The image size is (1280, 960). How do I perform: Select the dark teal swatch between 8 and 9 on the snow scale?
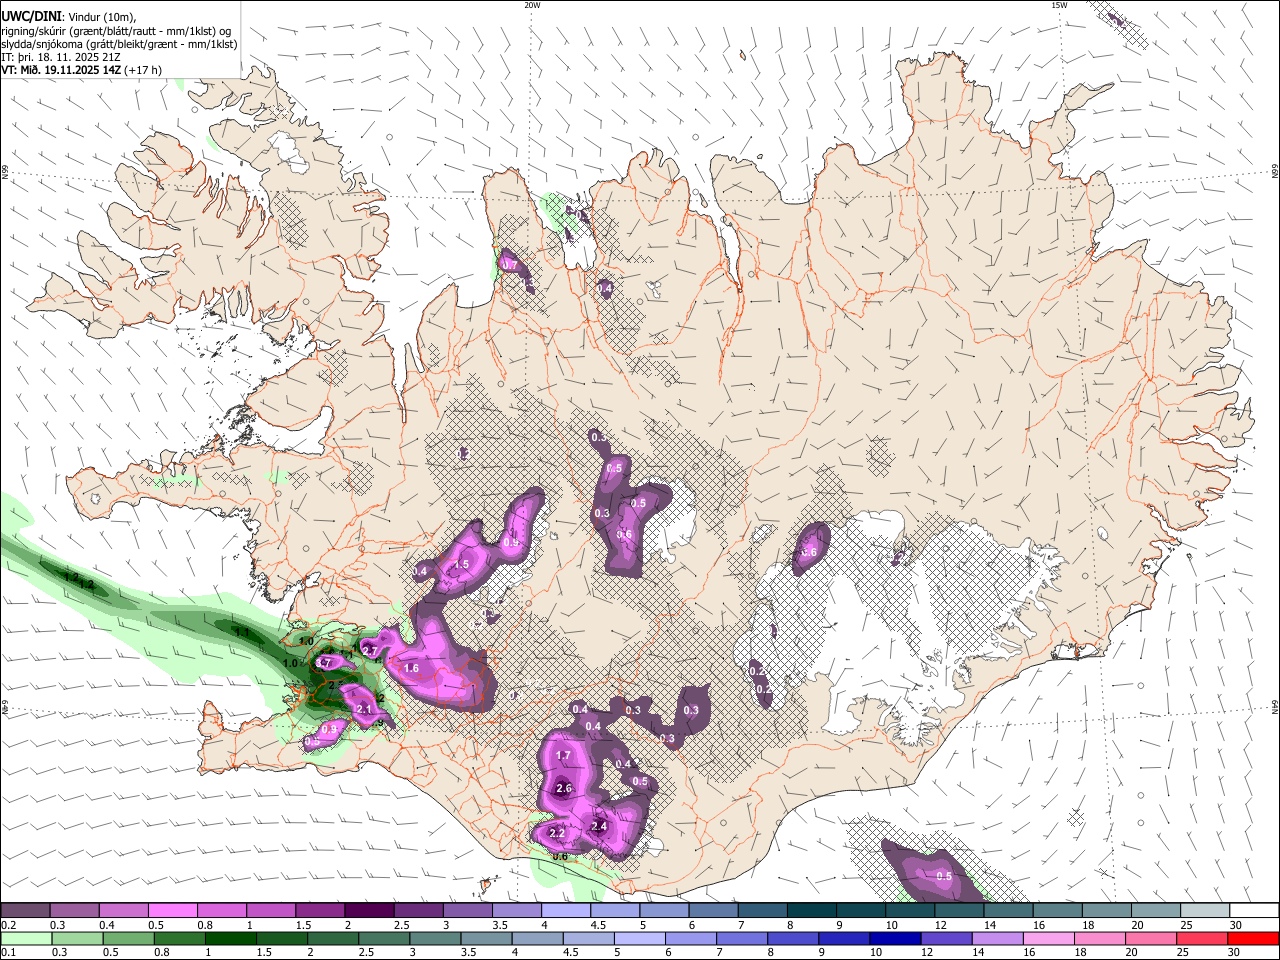[x=812, y=911]
